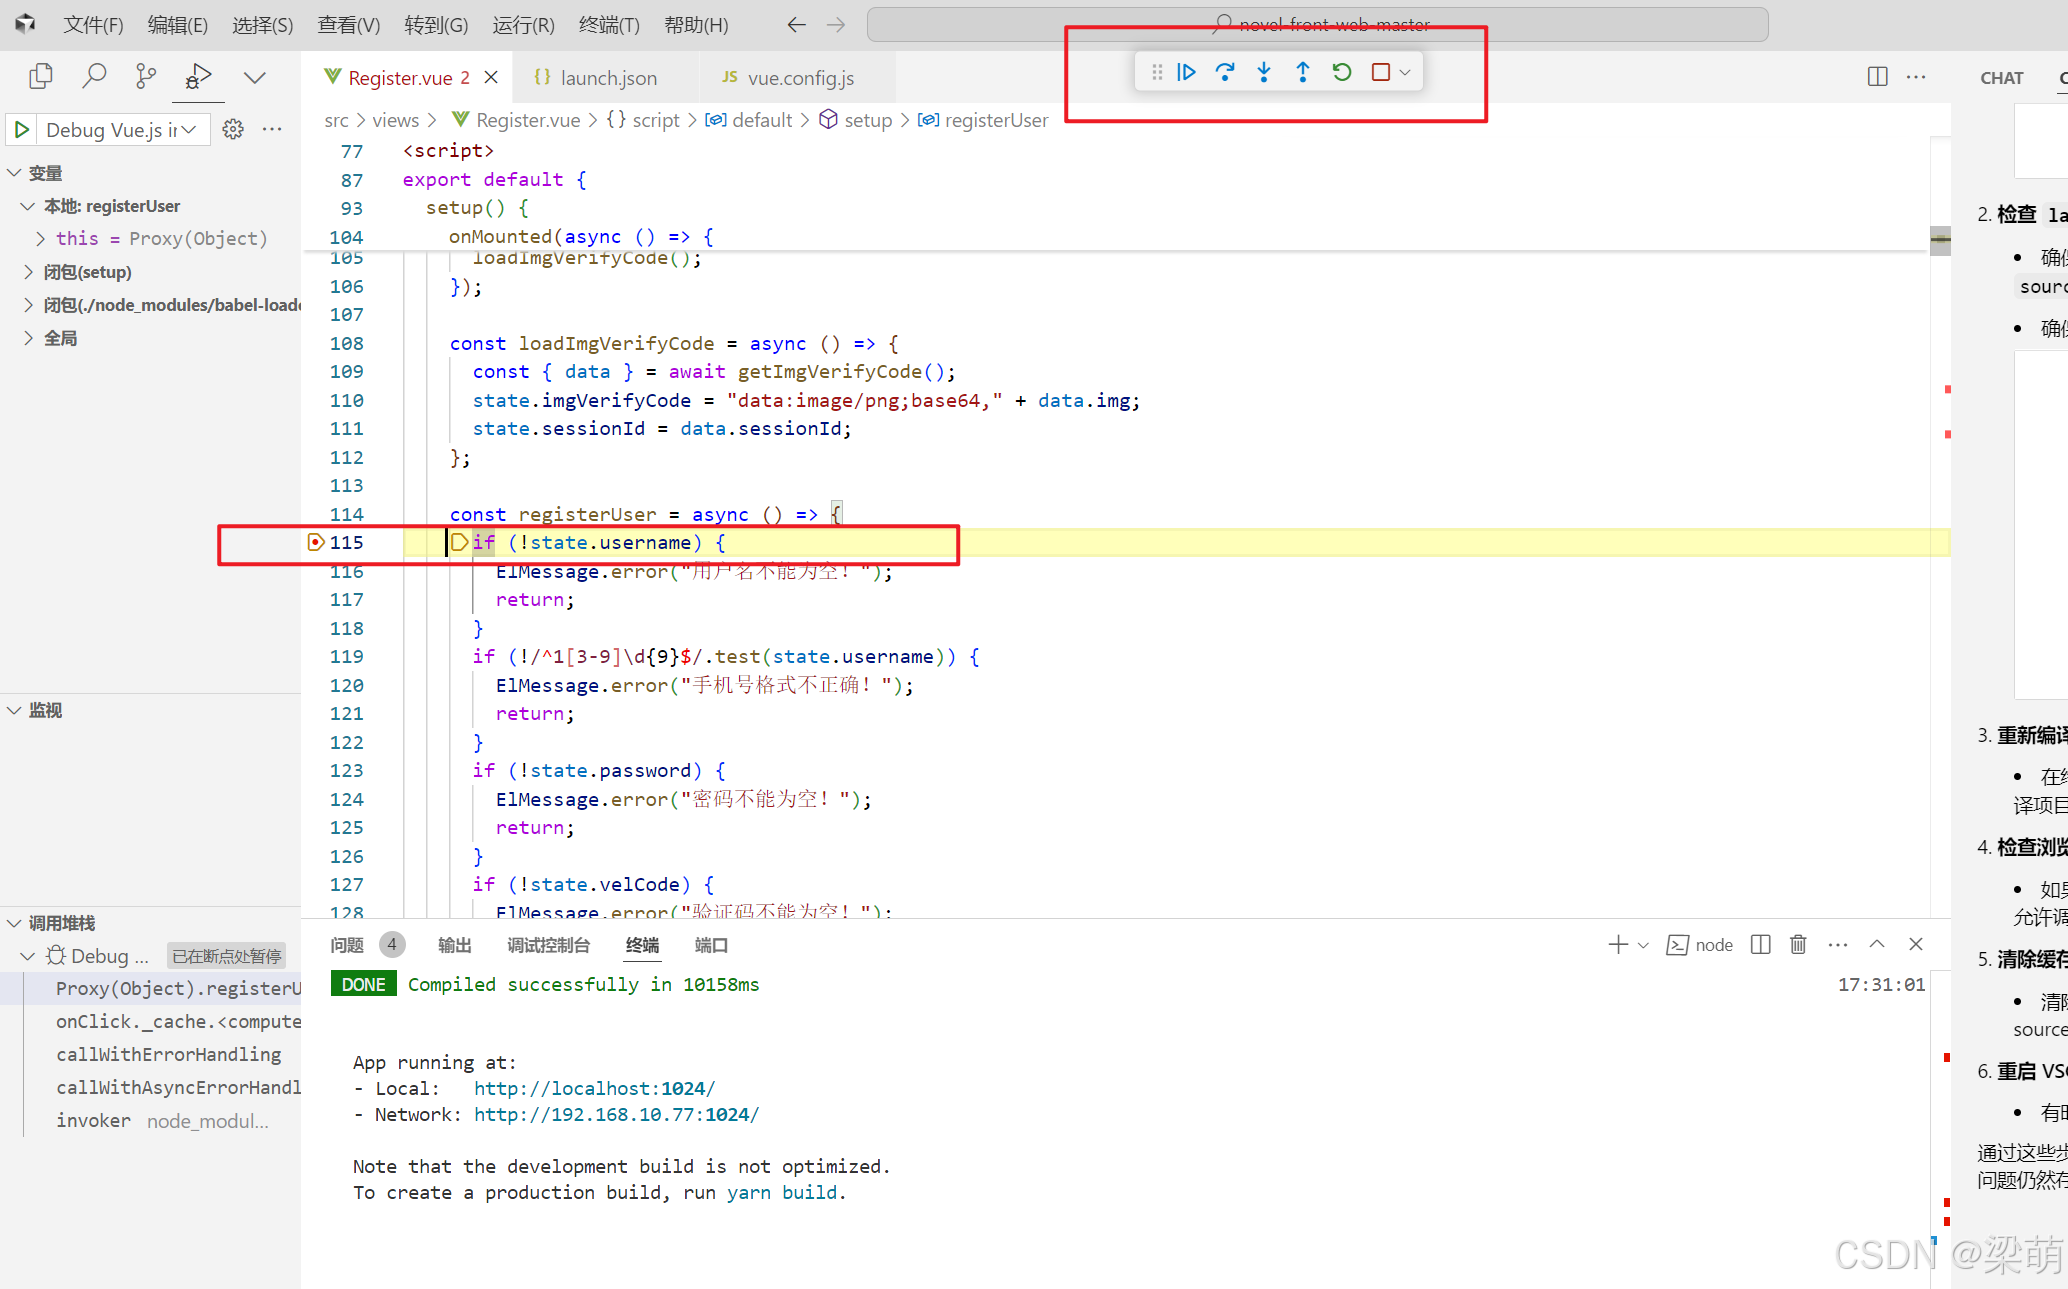Open the launch.json gear settings icon

click(x=233, y=129)
